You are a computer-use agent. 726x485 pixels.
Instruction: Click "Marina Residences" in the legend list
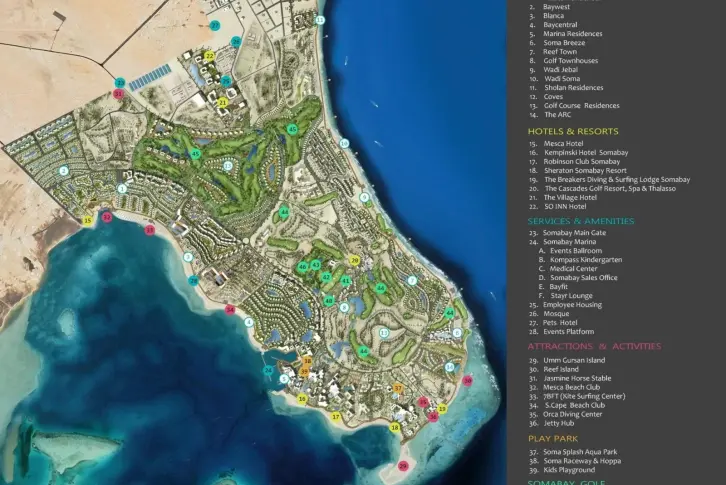pyautogui.click(x=573, y=34)
